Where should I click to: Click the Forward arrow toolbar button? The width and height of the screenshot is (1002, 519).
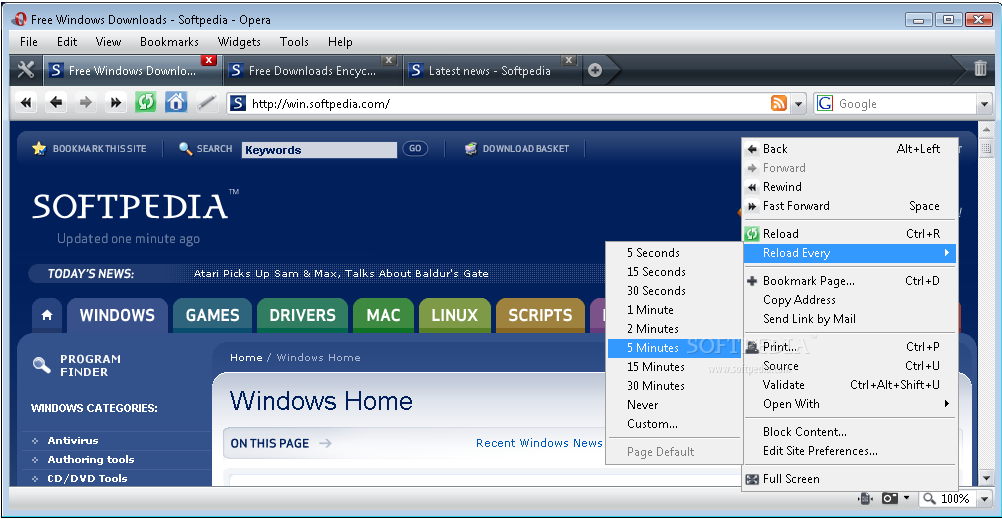[x=86, y=102]
